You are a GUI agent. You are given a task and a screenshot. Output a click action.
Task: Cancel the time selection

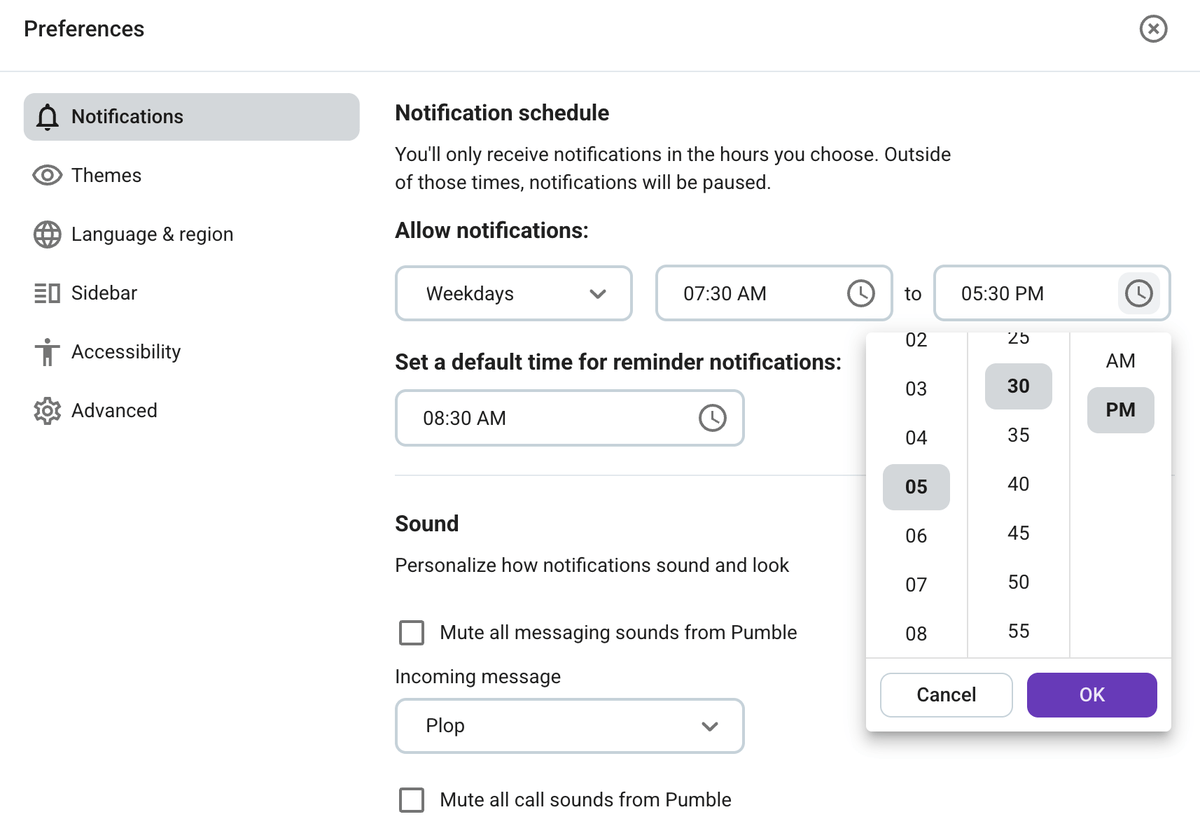945,694
